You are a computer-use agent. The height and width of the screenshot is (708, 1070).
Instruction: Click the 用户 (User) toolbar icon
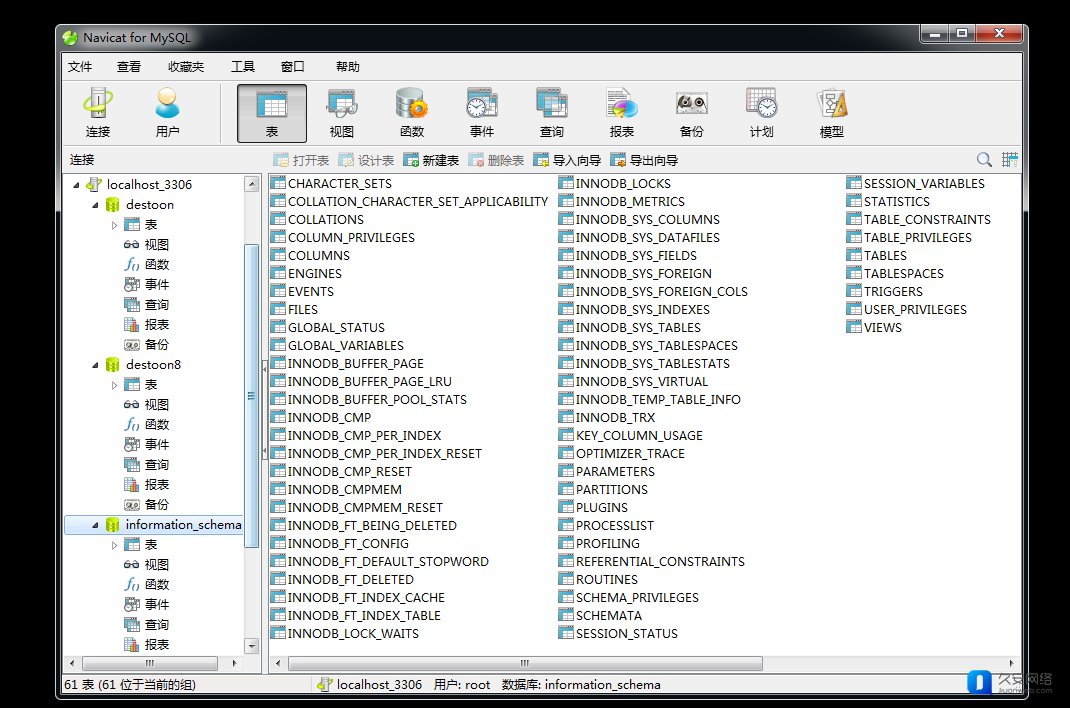pos(167,113)
